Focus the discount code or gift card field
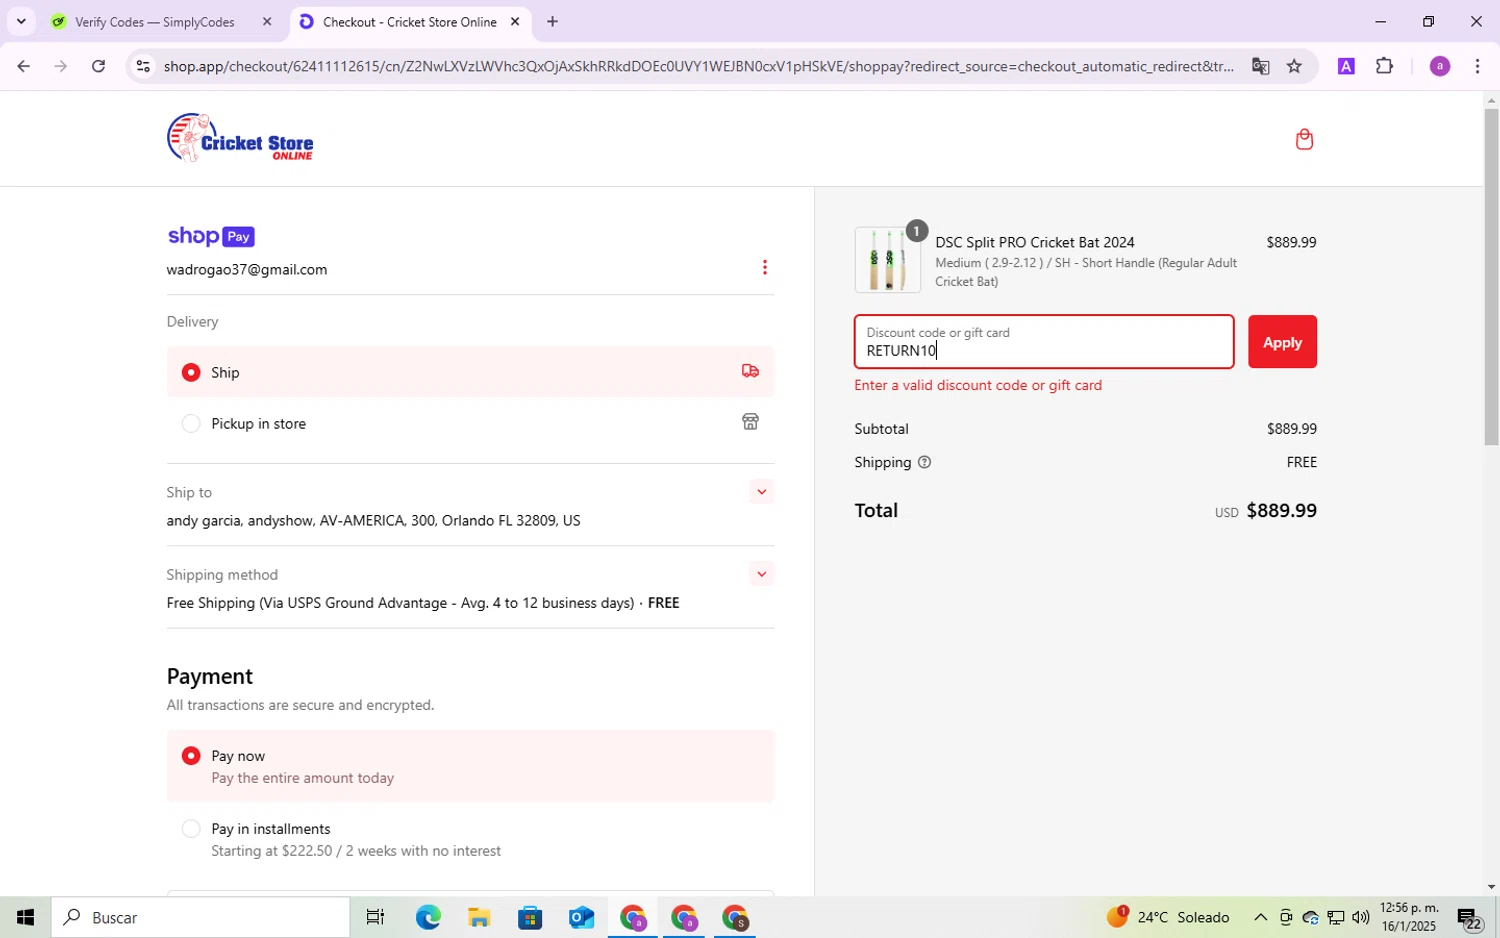This screenshot has width=1500, height=938. [x=1044, y=342]
